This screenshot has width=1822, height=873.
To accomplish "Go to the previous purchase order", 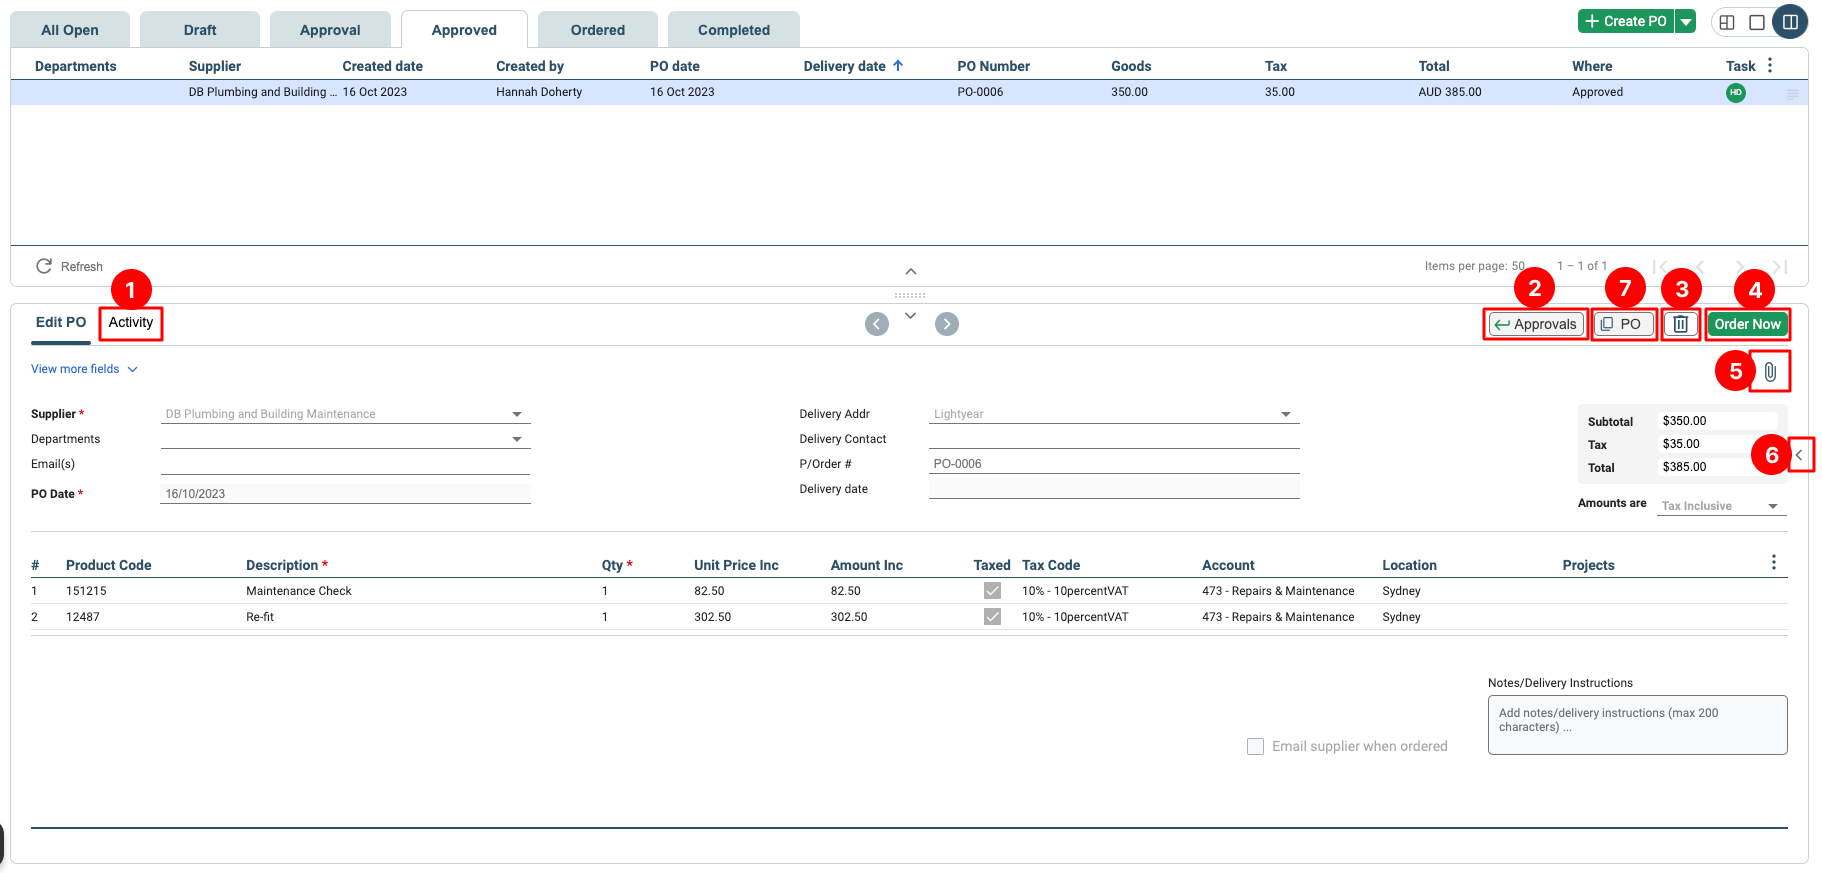I will [x=877, y=324].
